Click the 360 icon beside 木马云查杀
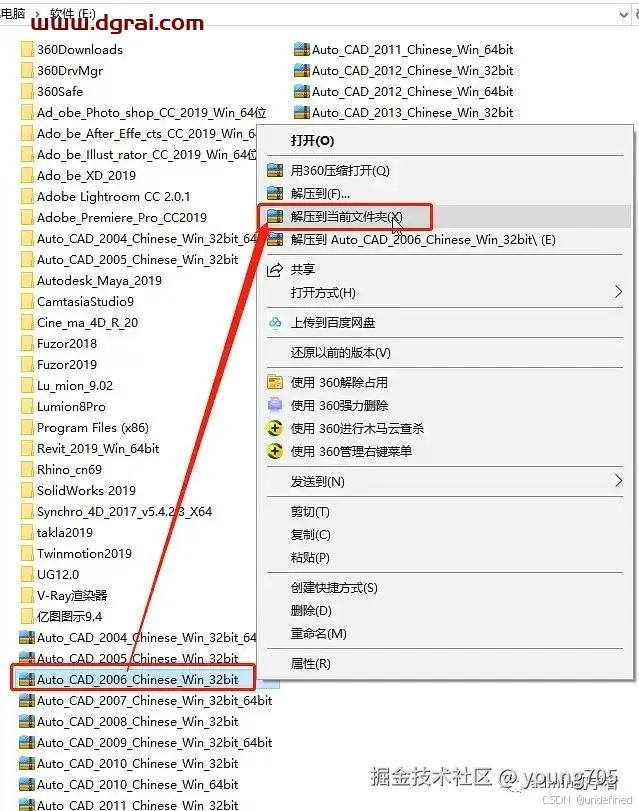The image size is (639, 811). coord(275,429)
